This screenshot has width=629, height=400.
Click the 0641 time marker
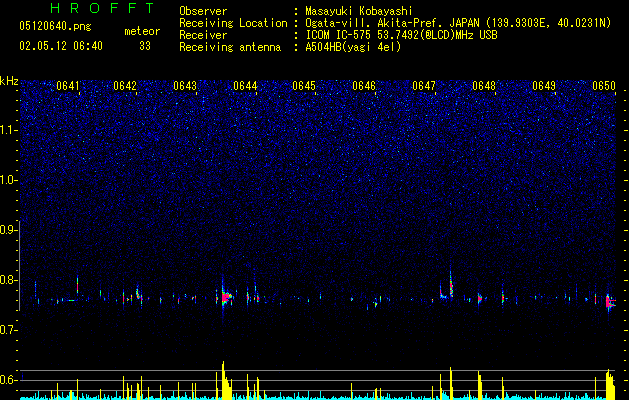click(68, 86)
